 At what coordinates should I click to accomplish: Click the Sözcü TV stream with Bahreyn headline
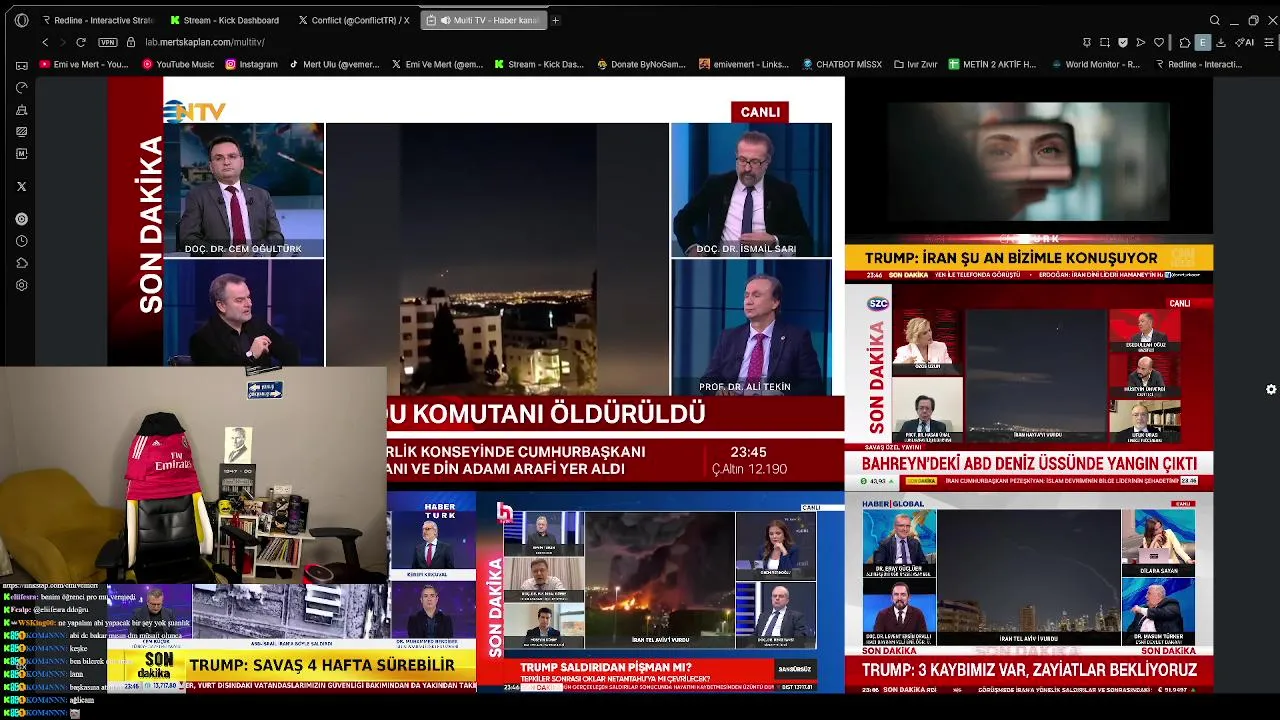1029,387
